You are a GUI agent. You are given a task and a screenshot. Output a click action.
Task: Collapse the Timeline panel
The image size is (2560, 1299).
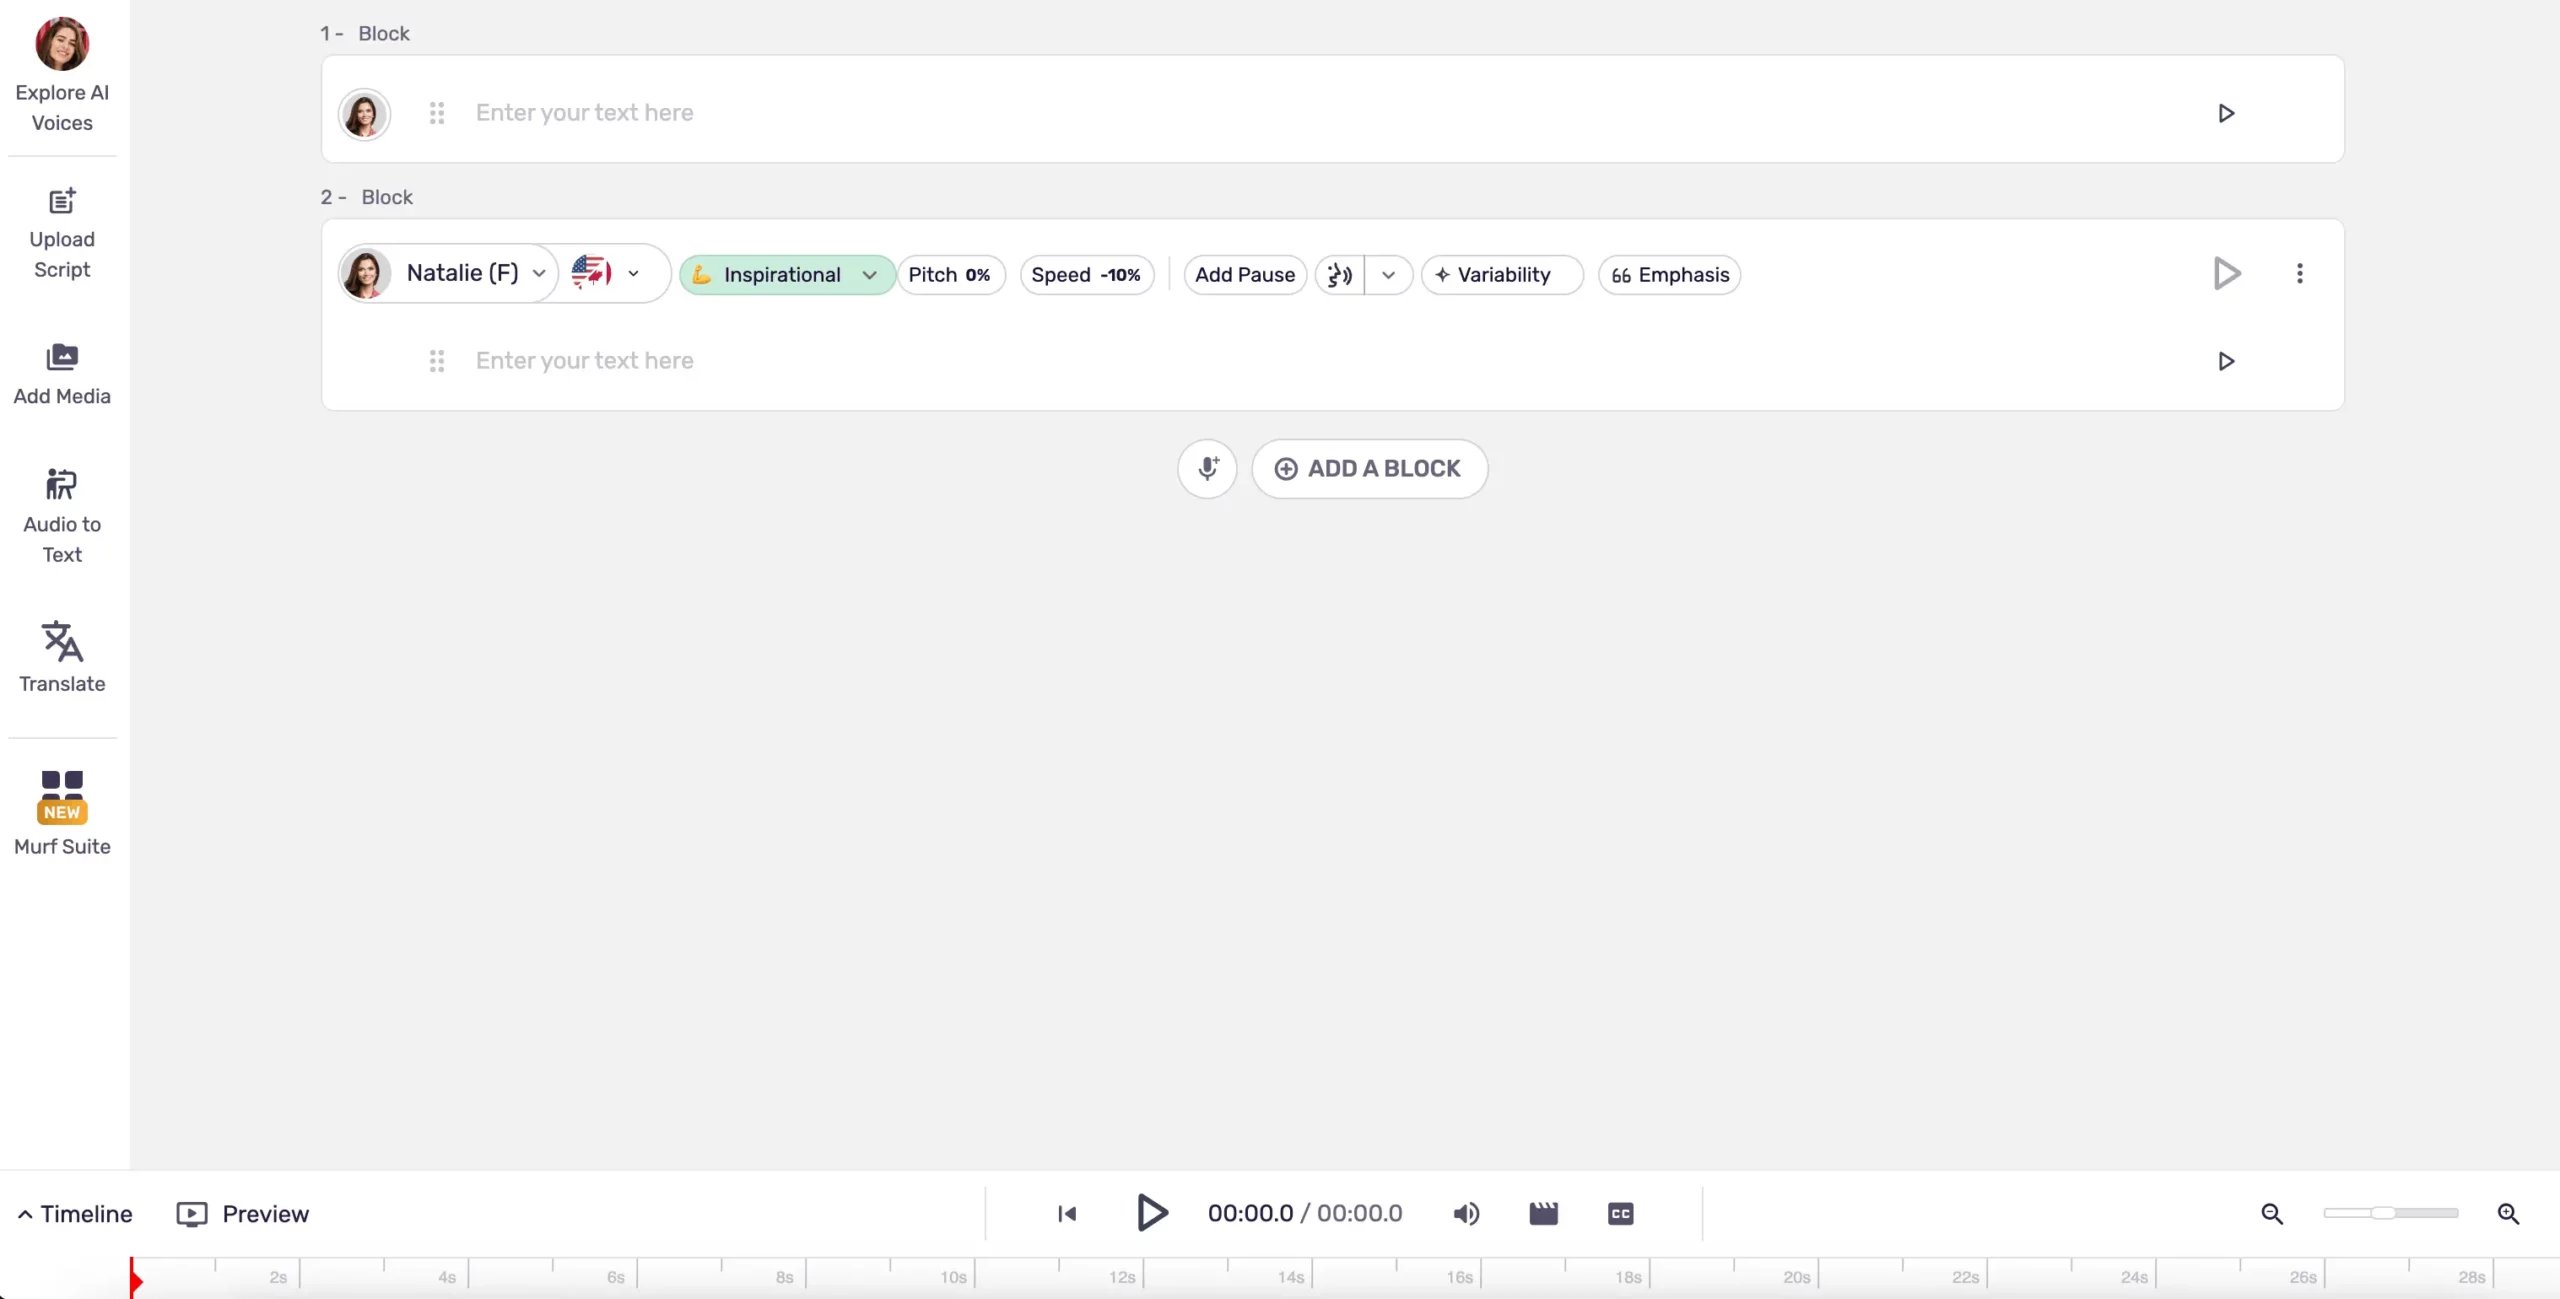click(x=75, y=1213)
